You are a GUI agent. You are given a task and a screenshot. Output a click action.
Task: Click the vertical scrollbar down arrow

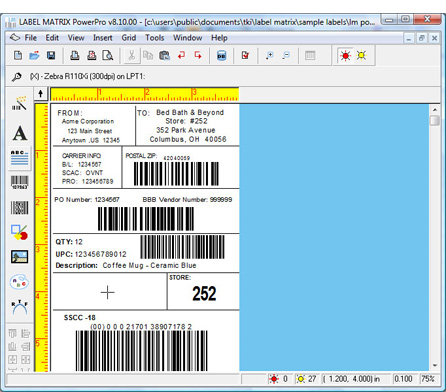pos(435,366)
